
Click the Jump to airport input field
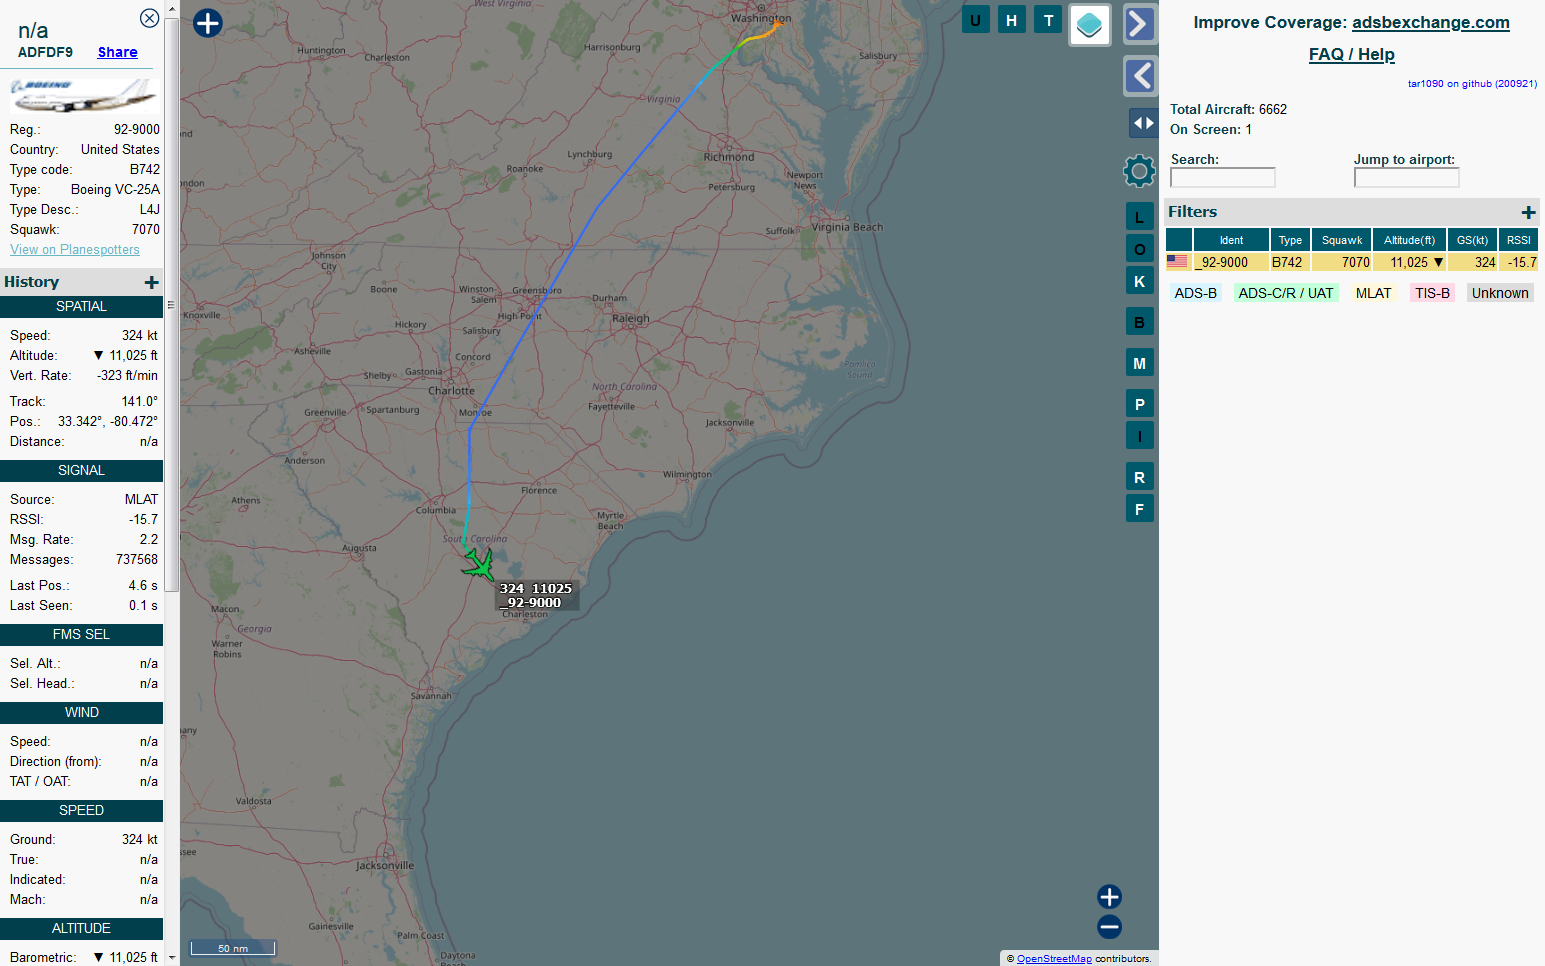click(1406, 178)
